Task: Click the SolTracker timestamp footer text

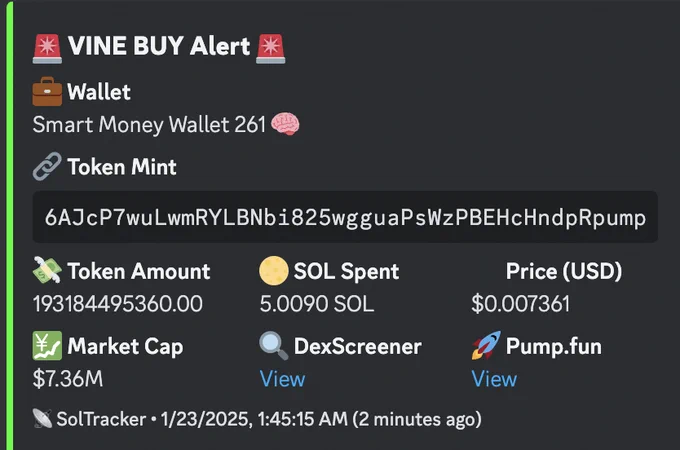Action: (x=269, y=419)
